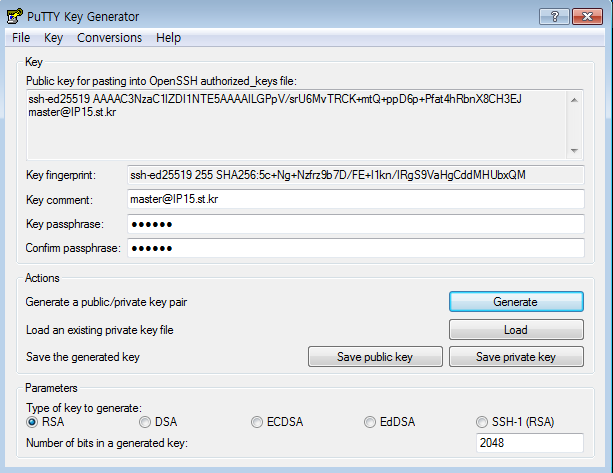Click the question mark help button
The height and width of the screenshot is (473, 613).
554,16
